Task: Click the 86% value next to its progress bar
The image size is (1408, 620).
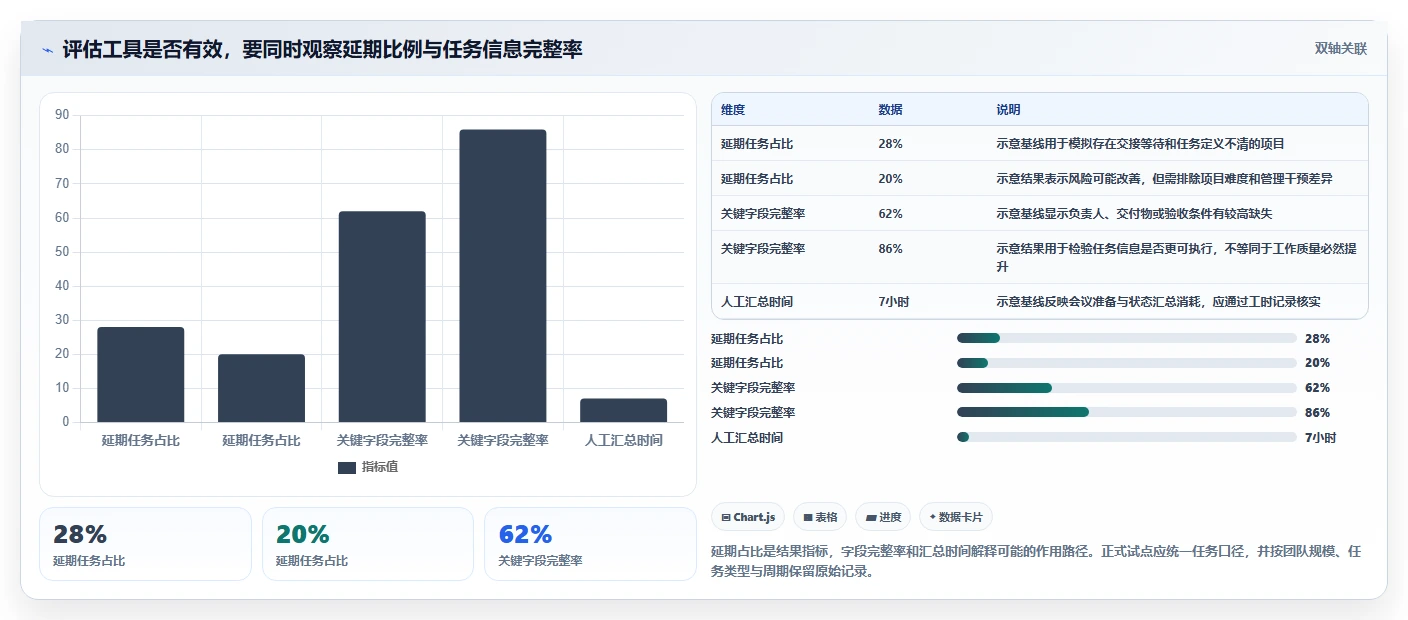Action: click(x=1317, y=412)
